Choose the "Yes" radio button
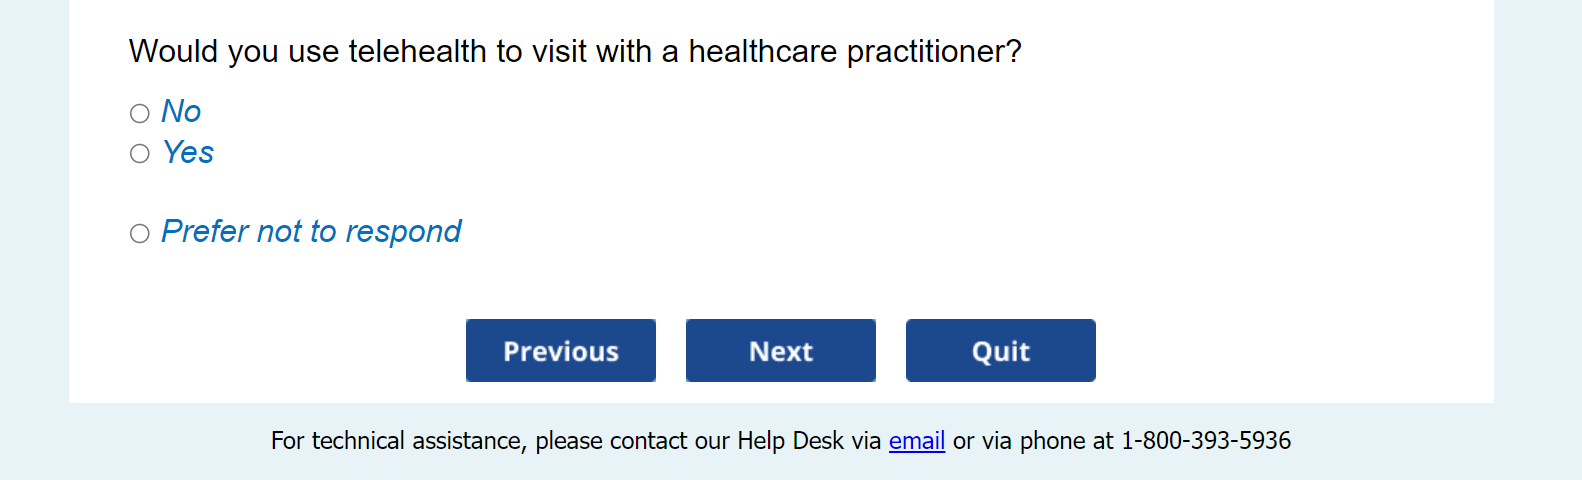 [140, 153]
